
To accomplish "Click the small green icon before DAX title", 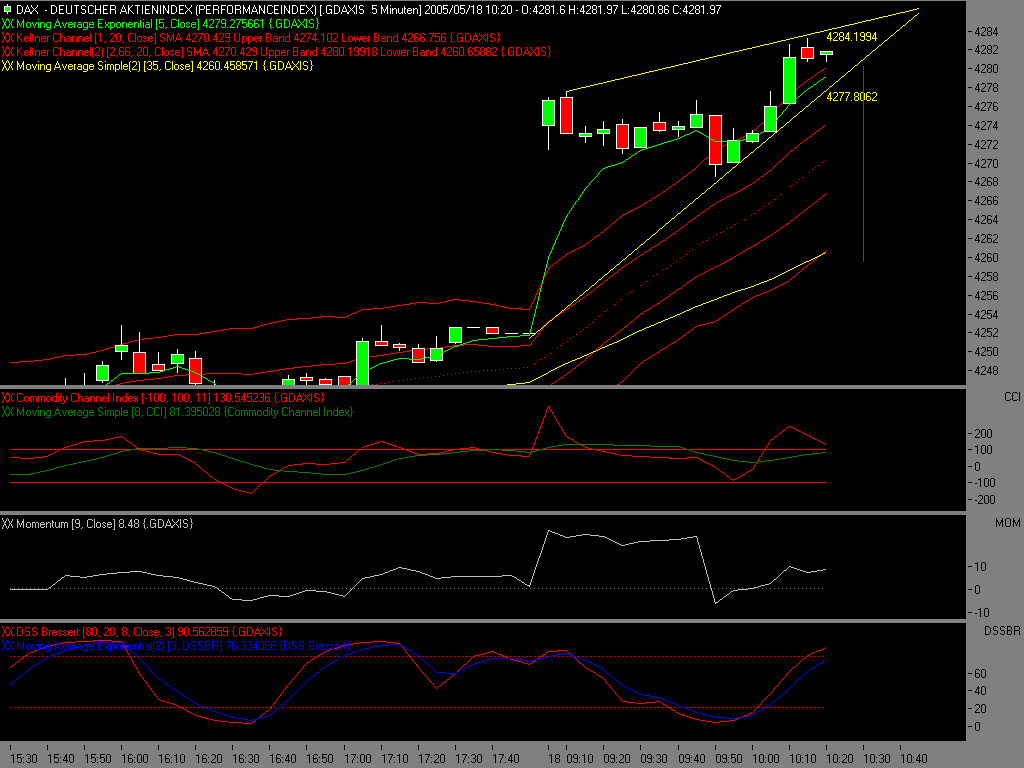I will [7, 10].
